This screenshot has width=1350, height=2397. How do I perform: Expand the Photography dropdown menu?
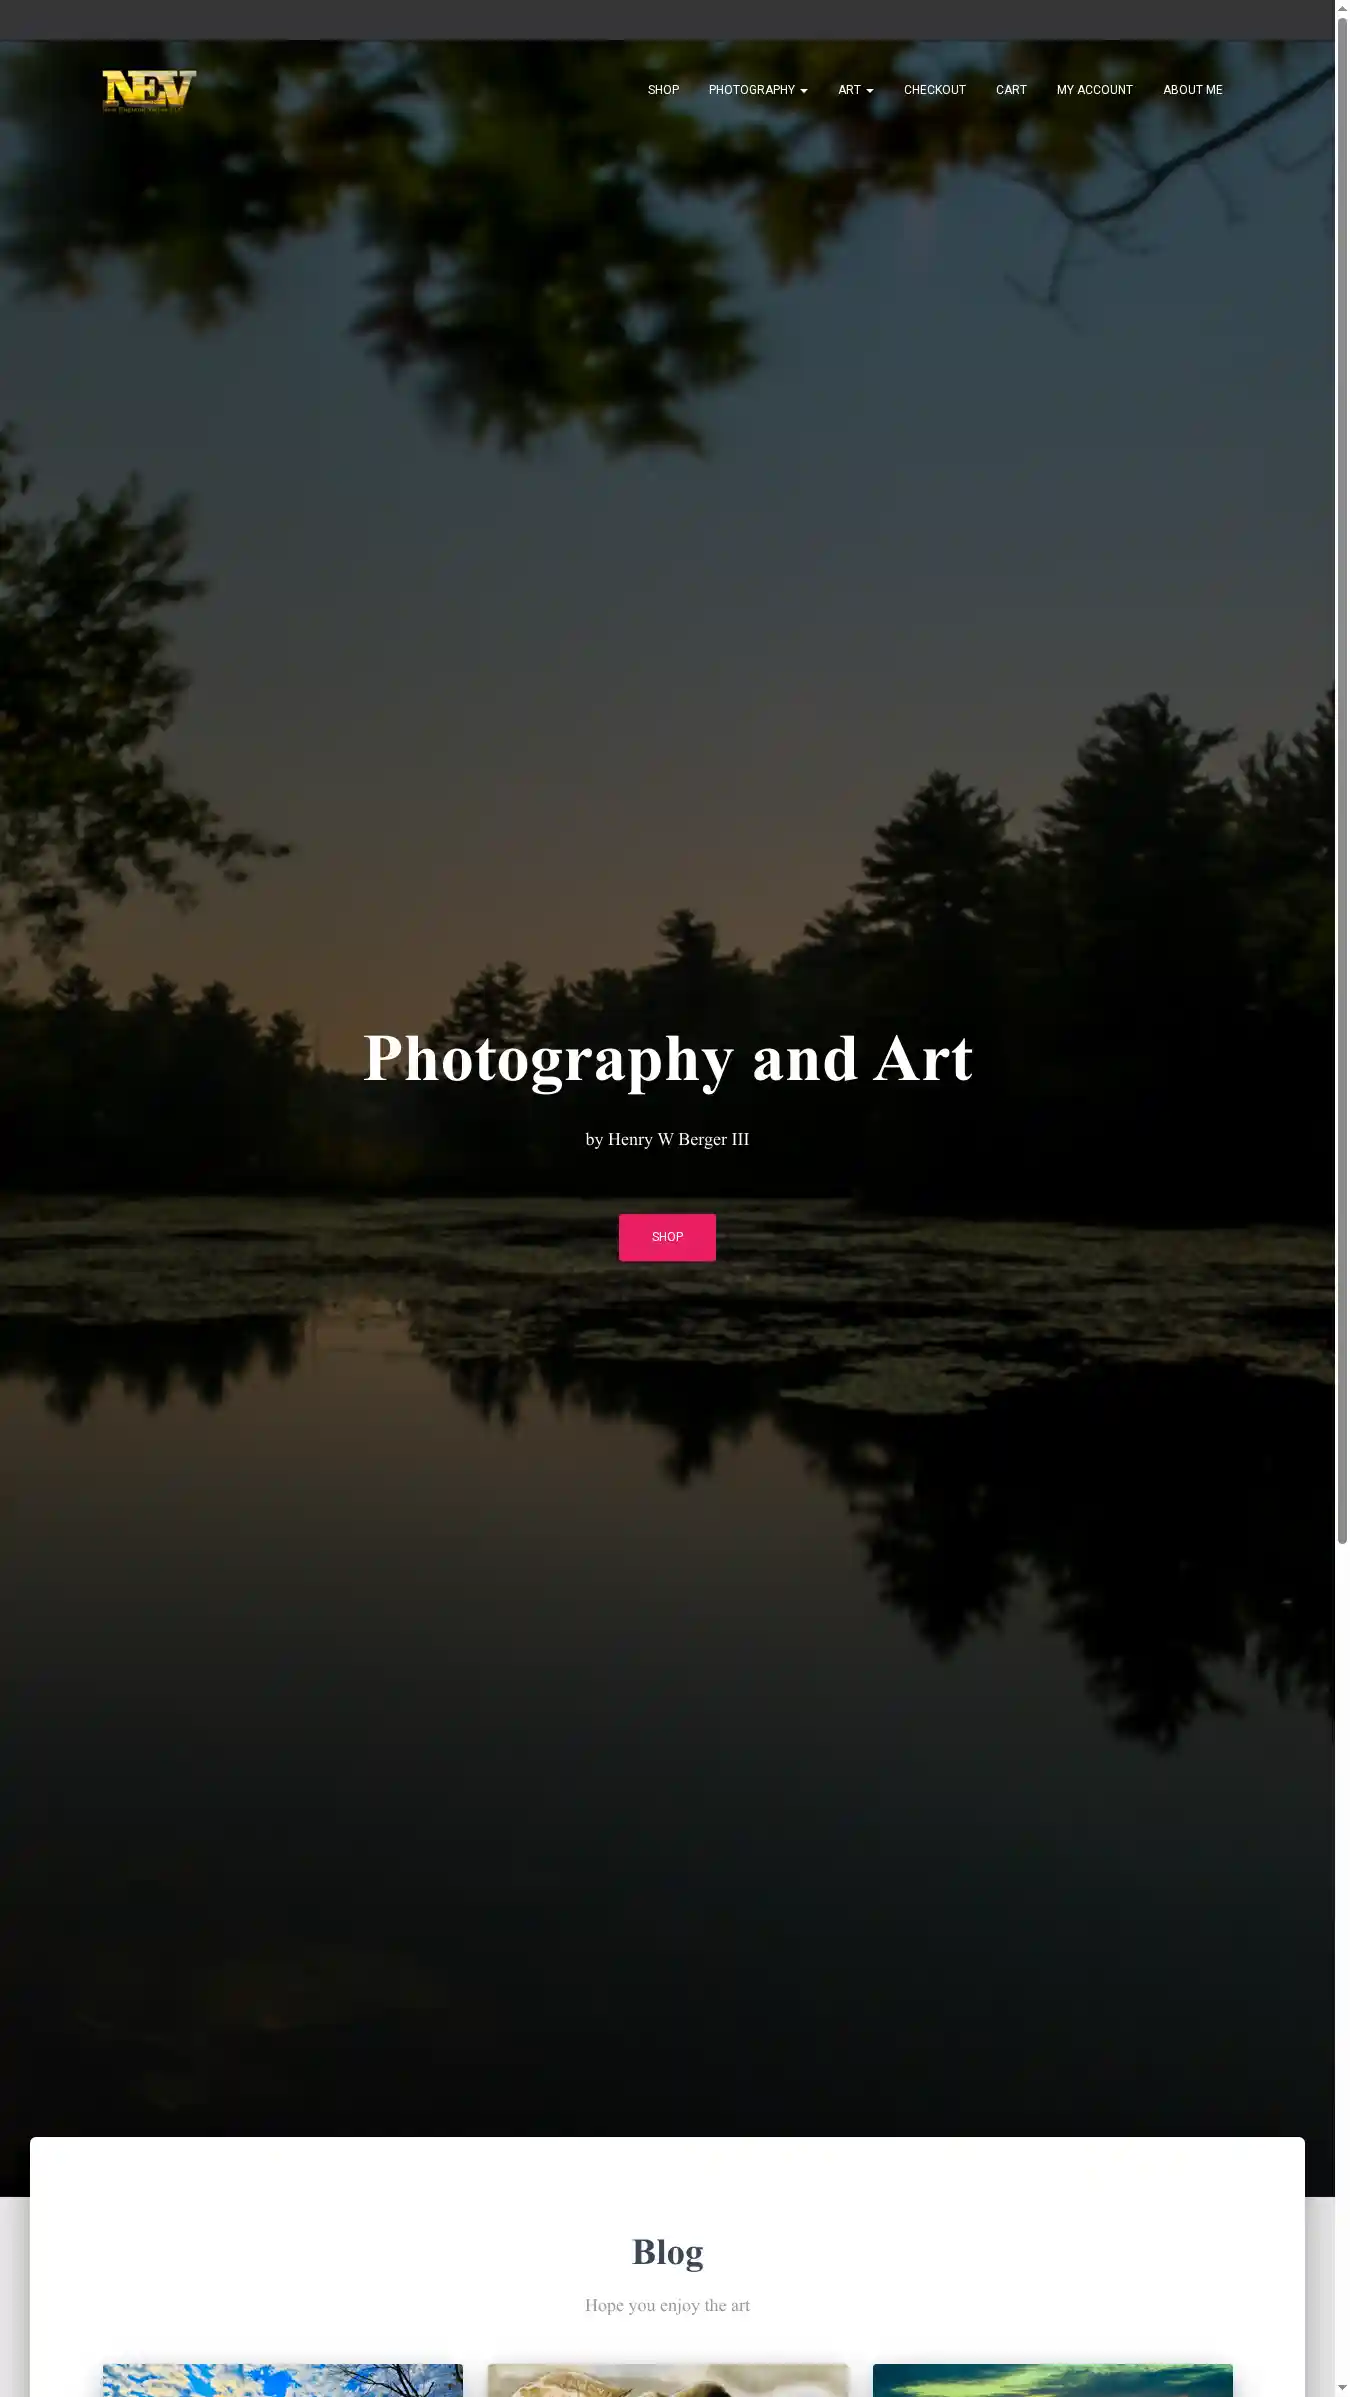tap(758, 90)
